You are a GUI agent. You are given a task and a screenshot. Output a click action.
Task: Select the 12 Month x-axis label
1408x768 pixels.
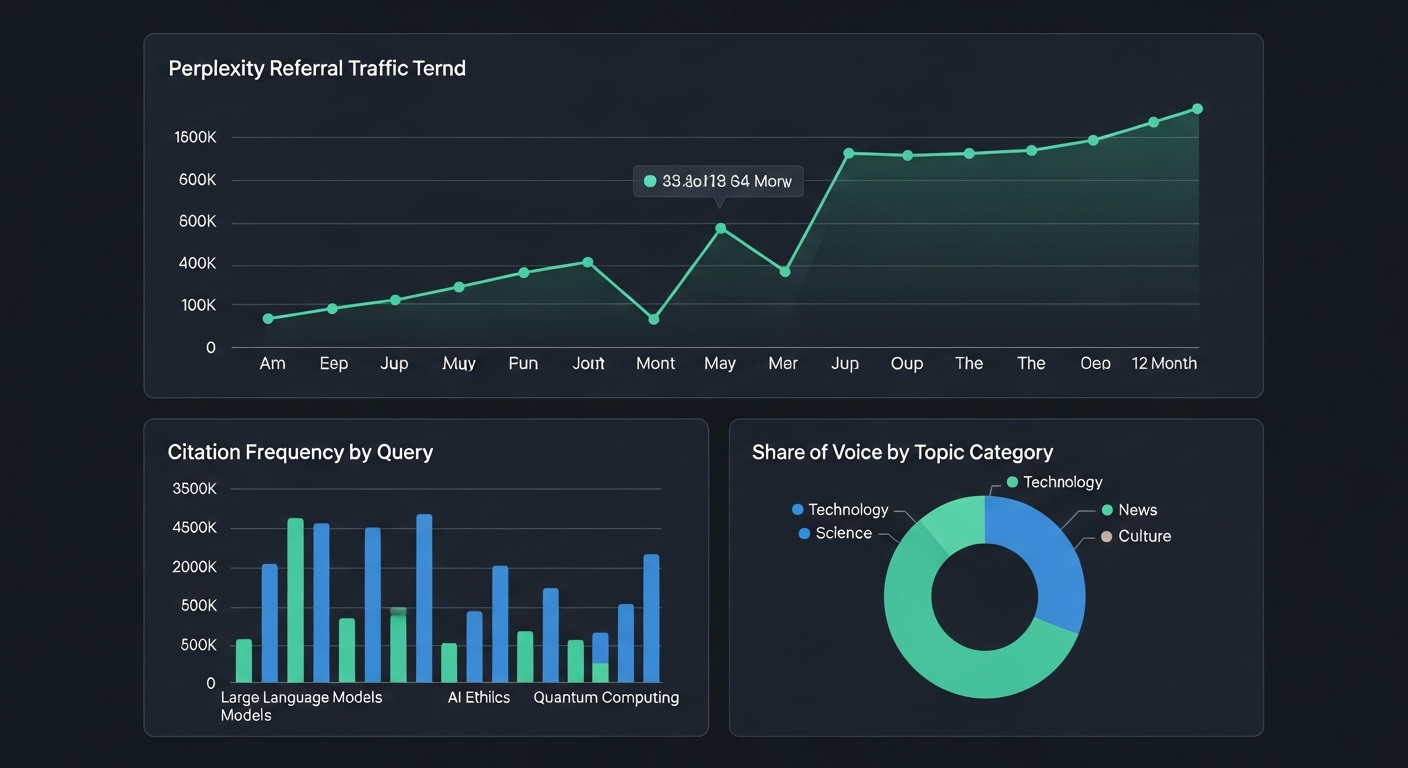pyautogui.click(x=1164, y=364)
